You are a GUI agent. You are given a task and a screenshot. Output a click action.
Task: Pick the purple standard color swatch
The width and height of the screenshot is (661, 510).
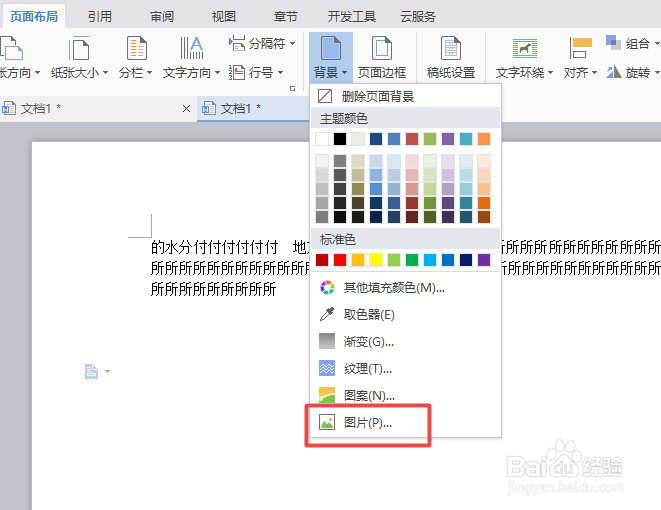pyautogui.click(x=484, y=260)
